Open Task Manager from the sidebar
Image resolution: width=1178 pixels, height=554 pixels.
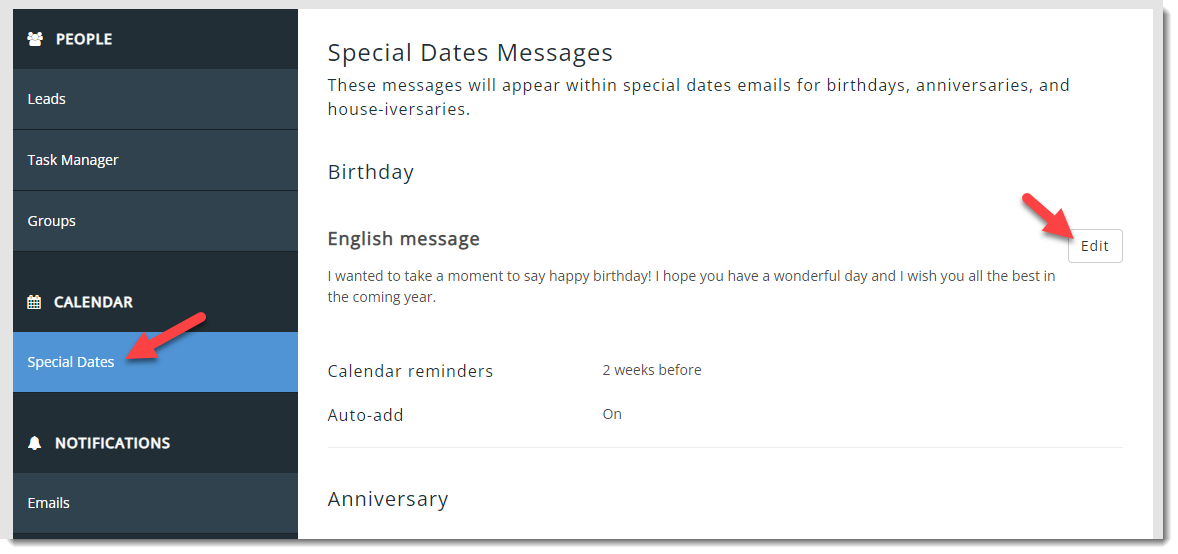click(x=73, y=160)
